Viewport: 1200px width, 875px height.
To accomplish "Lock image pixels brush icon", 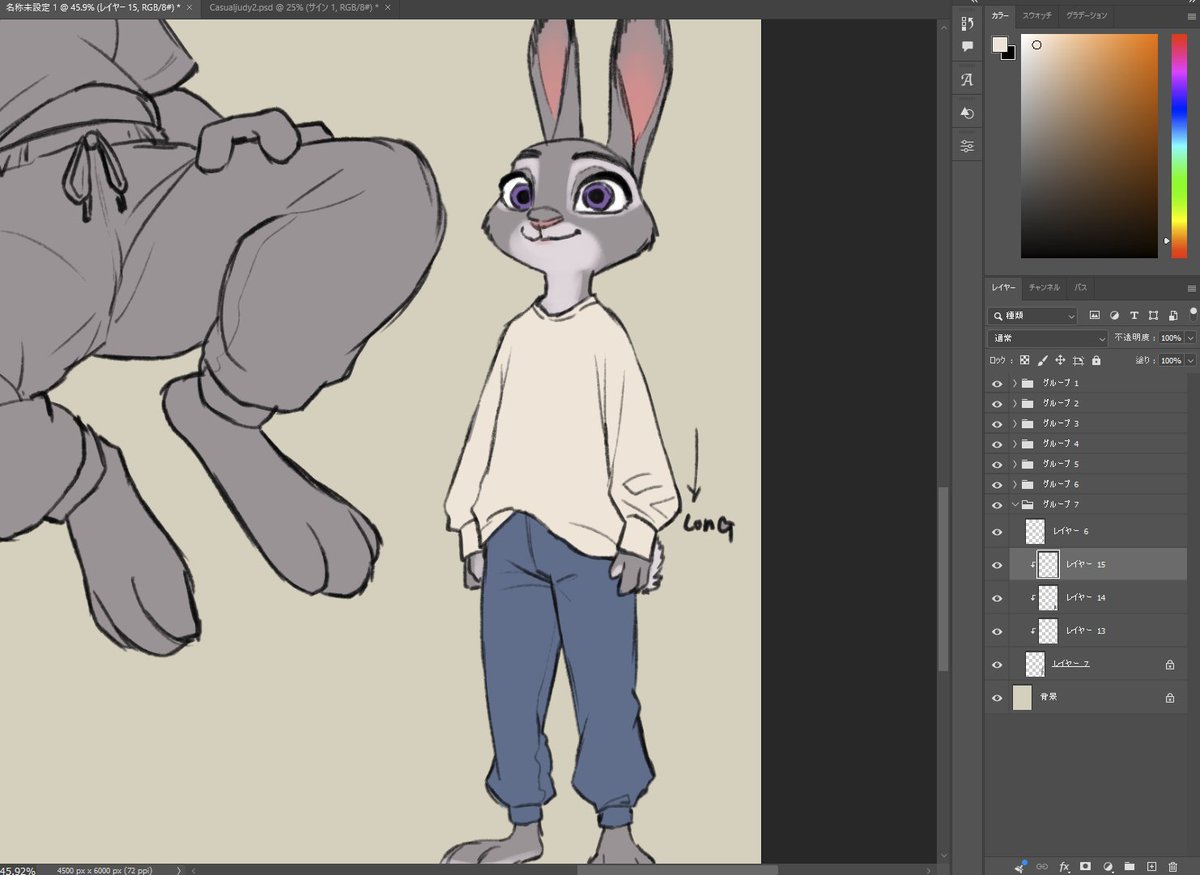I will [x=1042, y=360].
